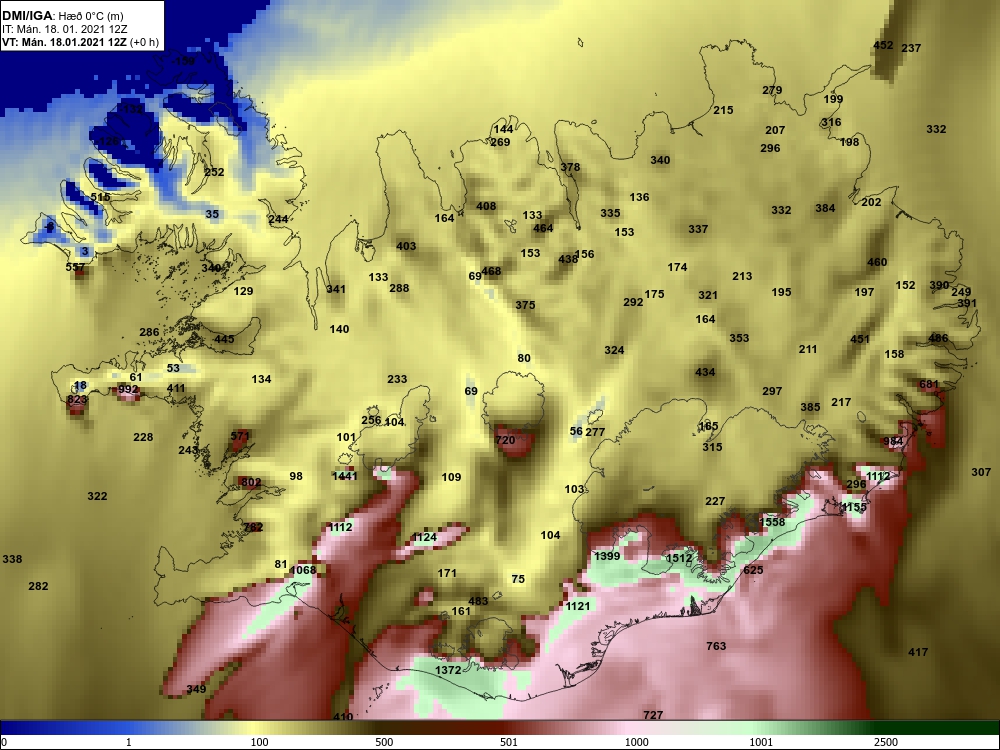Click the map value 215
The height and width of the screenshot is (750, 1000).
click(x=723, y=110)
